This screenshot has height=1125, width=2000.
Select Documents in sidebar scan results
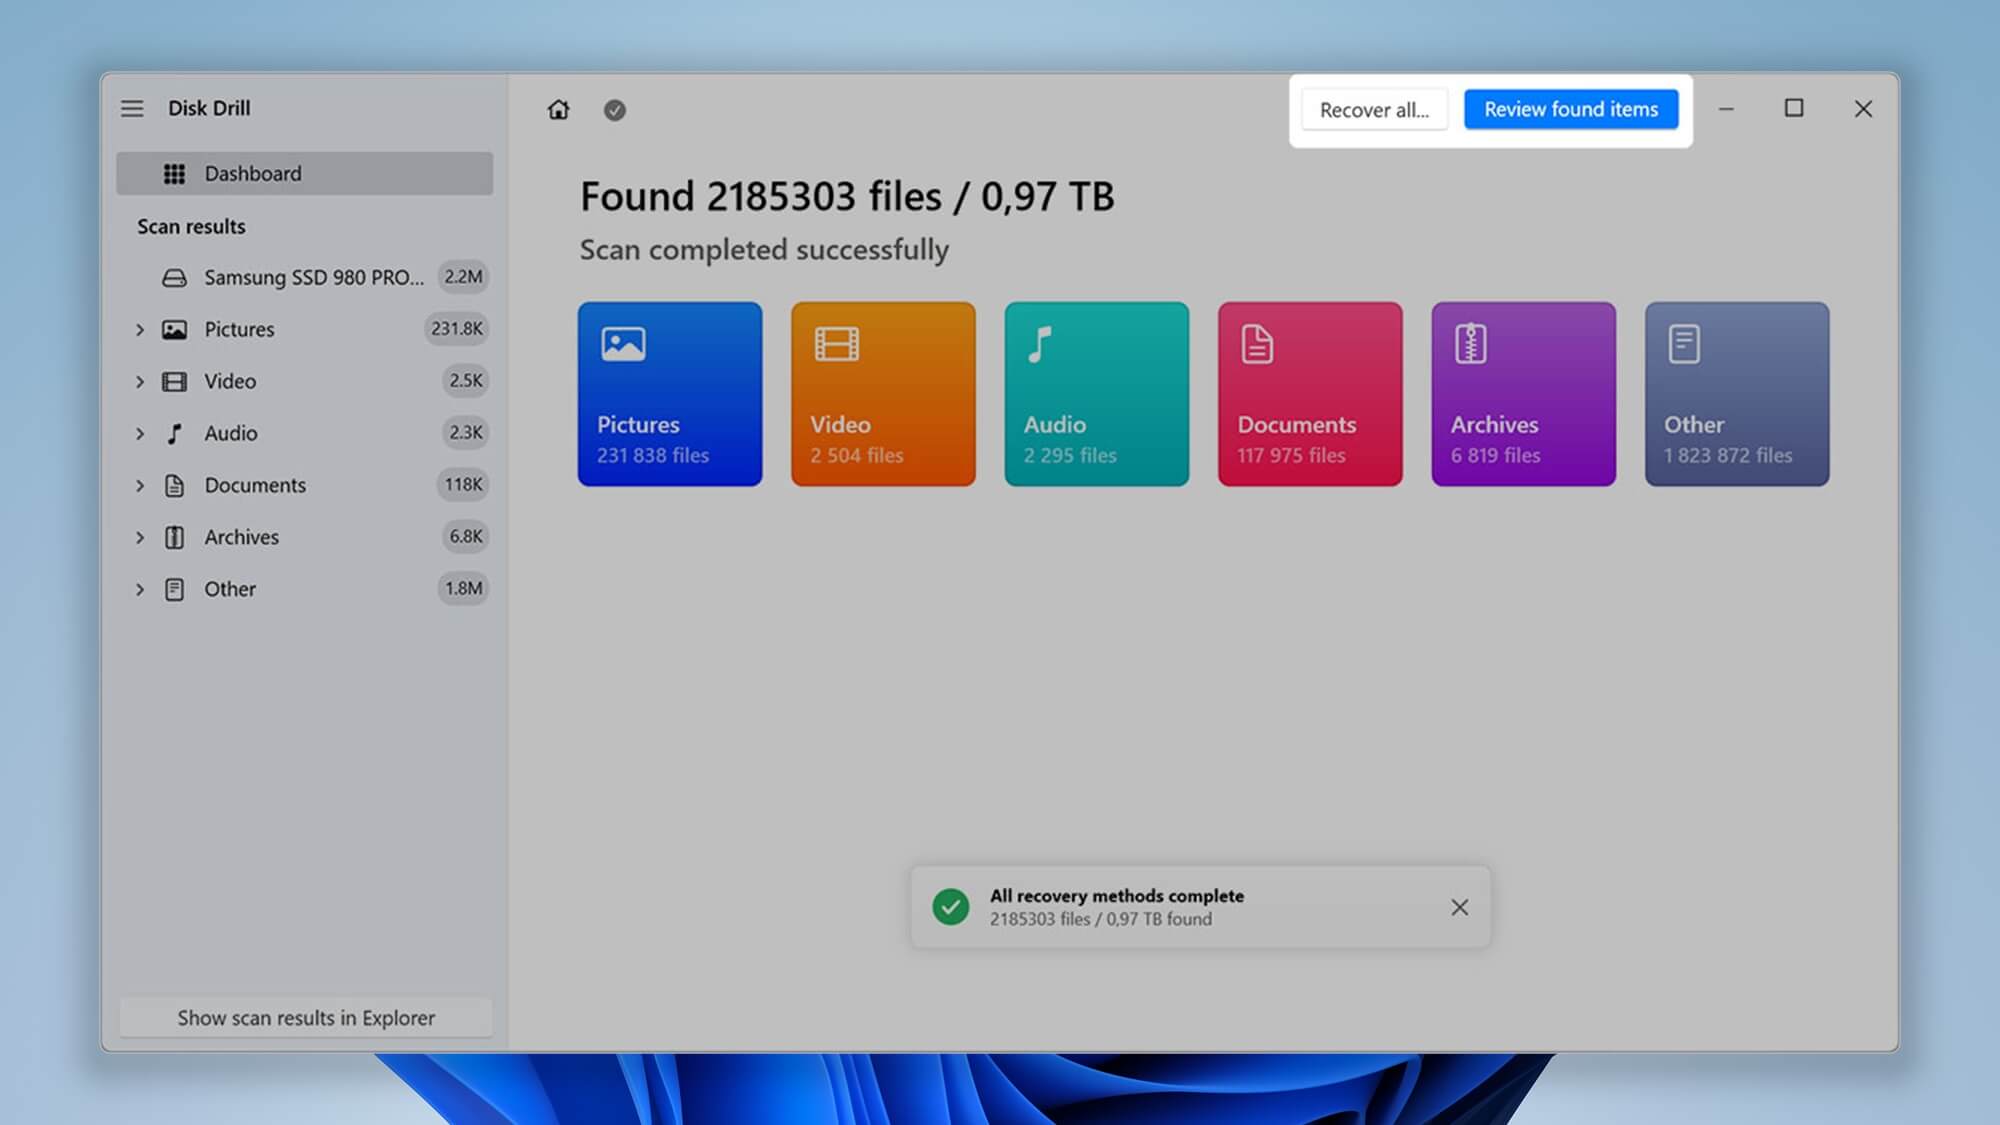[305, 485]
